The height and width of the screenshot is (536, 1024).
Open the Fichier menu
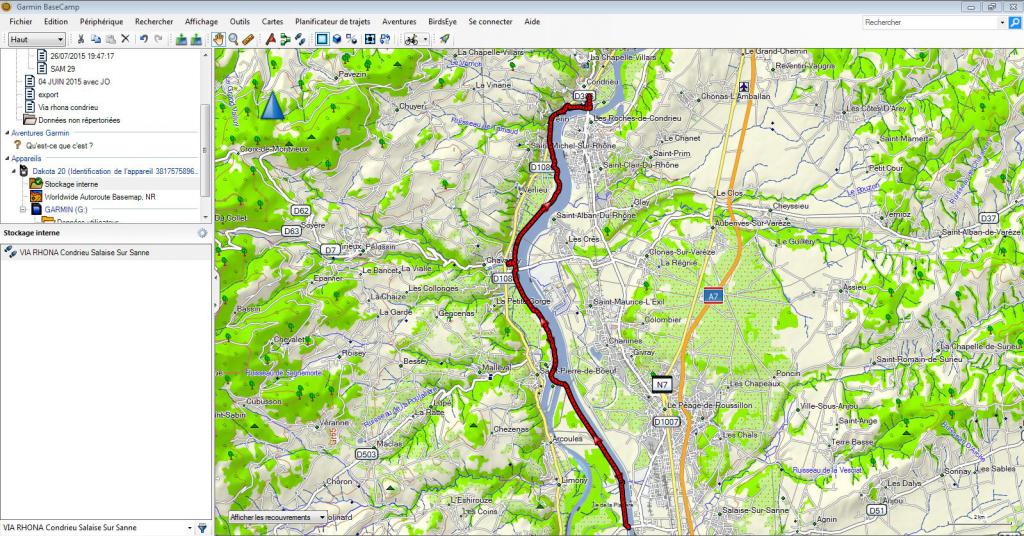pos(21,22)
